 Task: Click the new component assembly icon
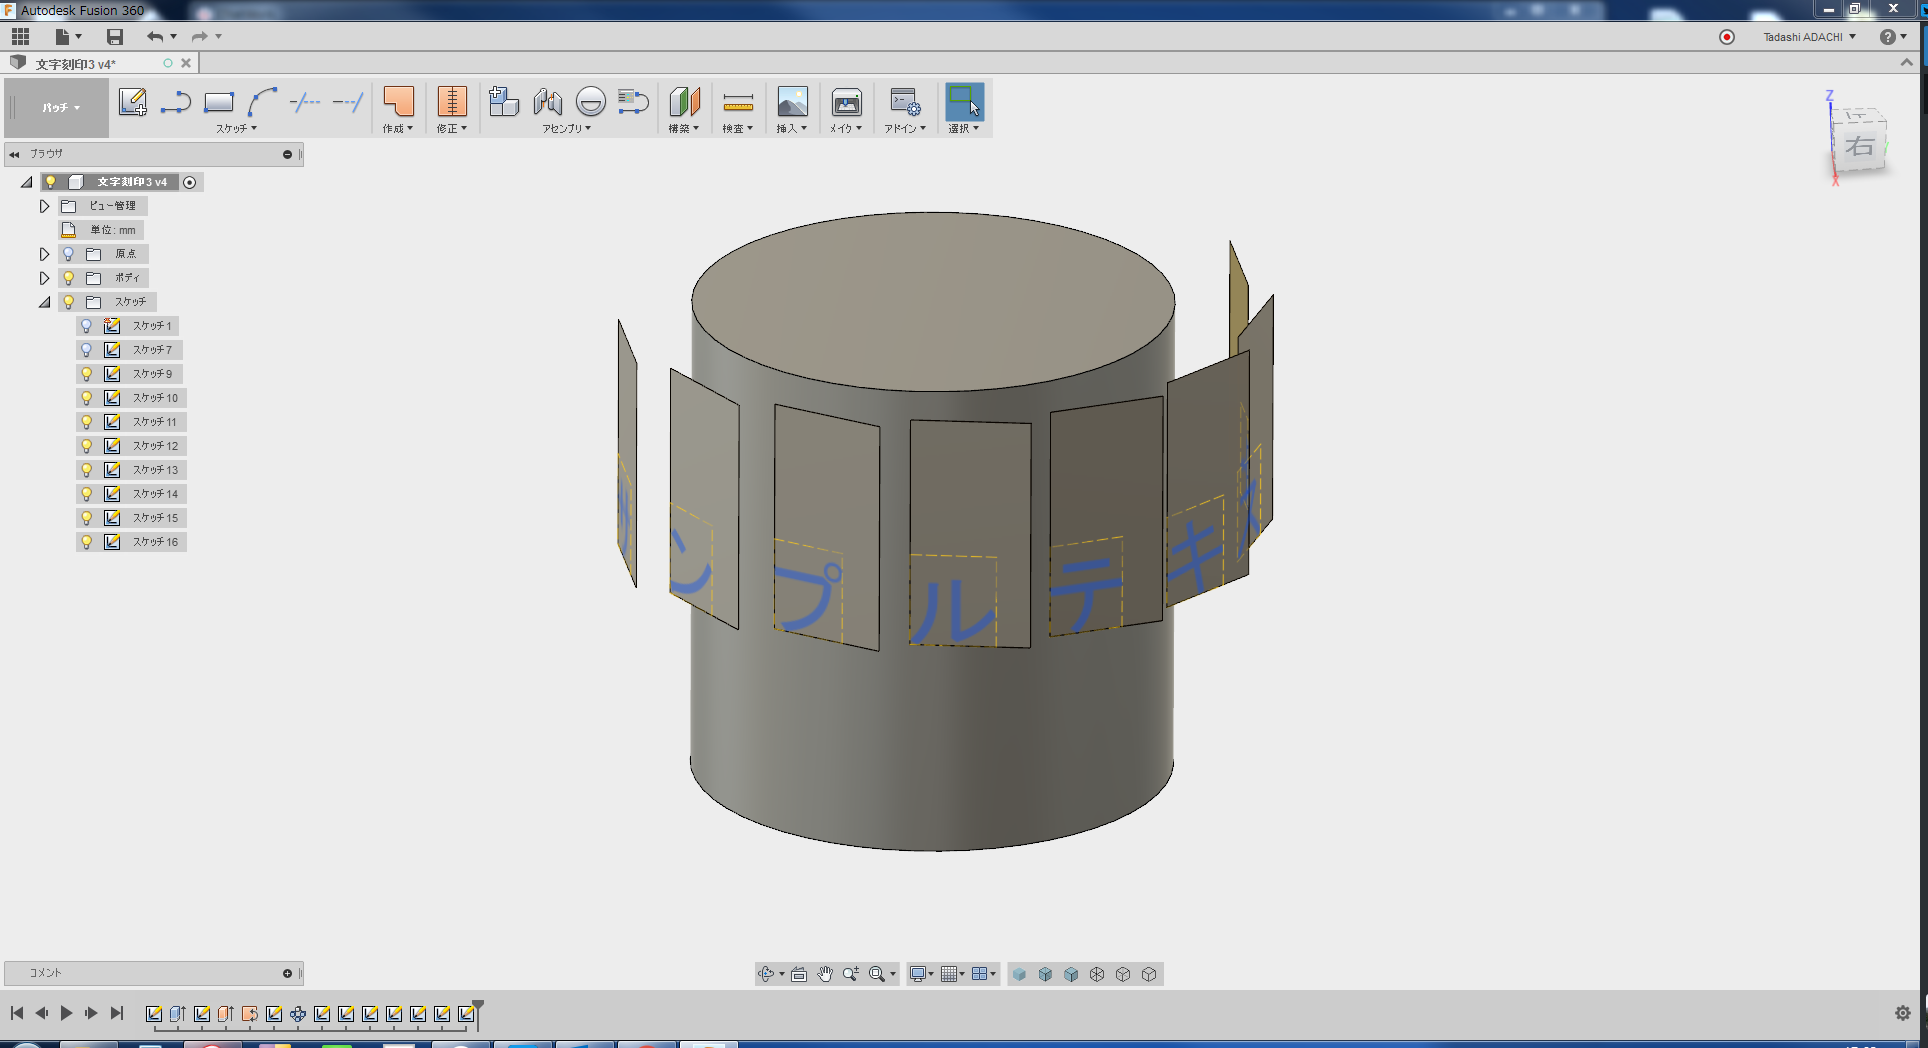504,102
